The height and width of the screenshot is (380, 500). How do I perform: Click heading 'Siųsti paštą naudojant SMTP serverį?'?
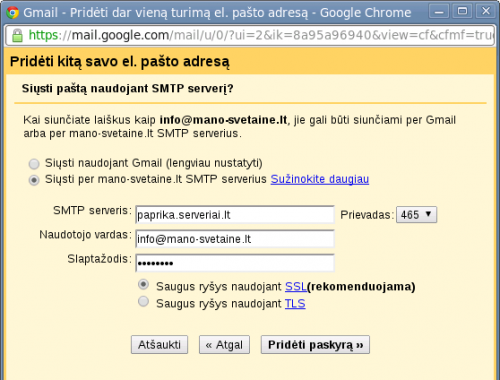[128, 89]
